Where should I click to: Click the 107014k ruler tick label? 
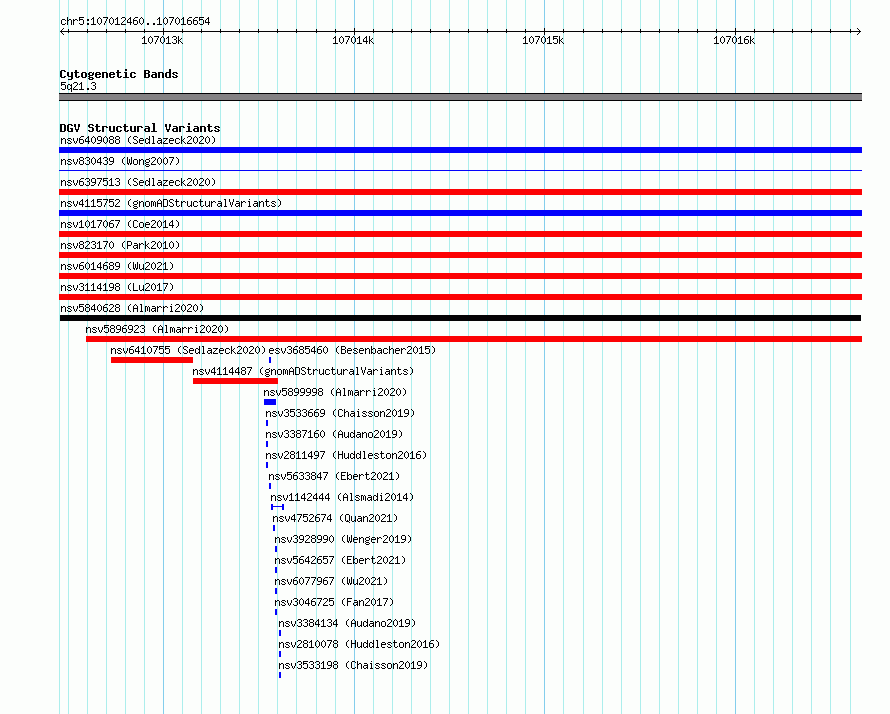(x=353, y=40)
